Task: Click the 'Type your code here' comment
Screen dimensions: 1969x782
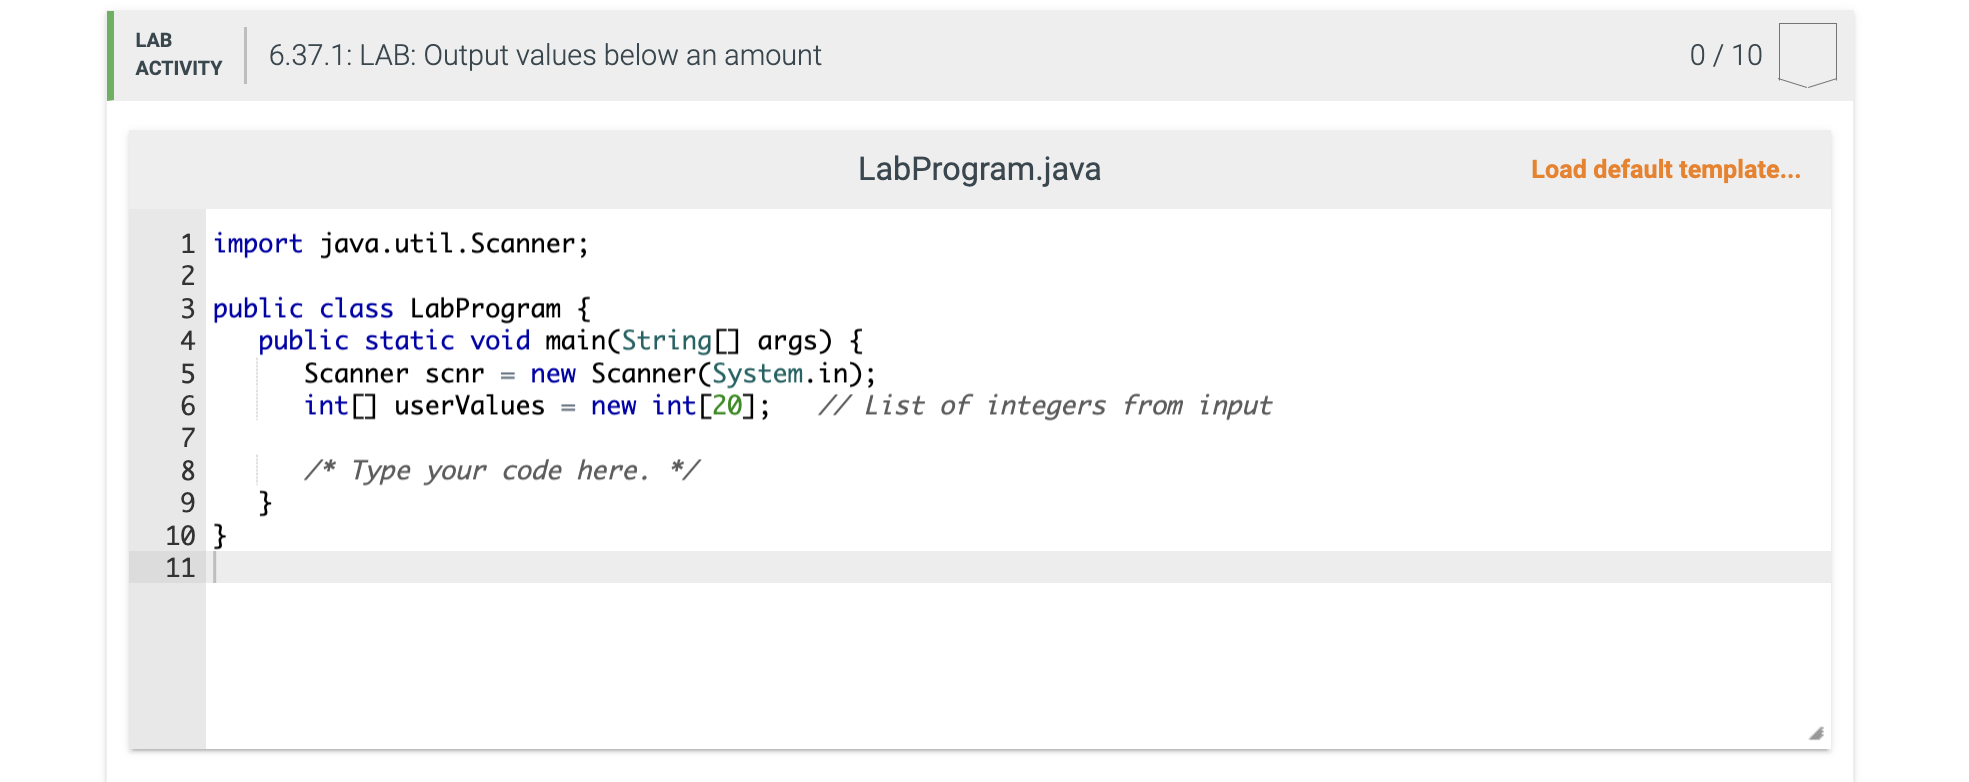Action: tap(502, 470)
